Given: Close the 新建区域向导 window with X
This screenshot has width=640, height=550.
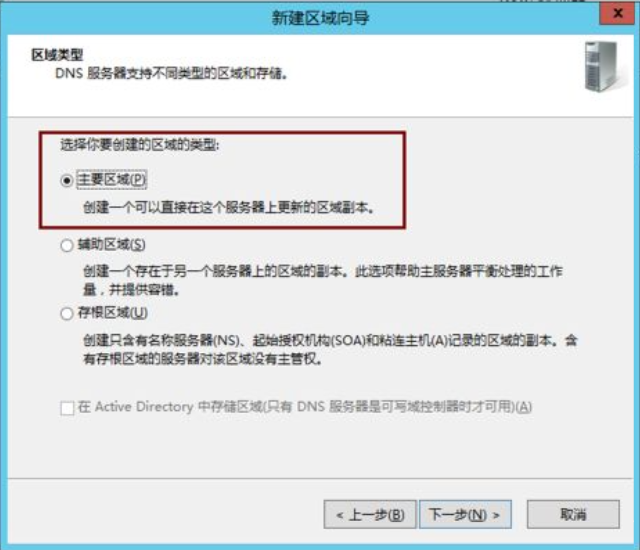Looking at the screenshot, I should 618,13.
